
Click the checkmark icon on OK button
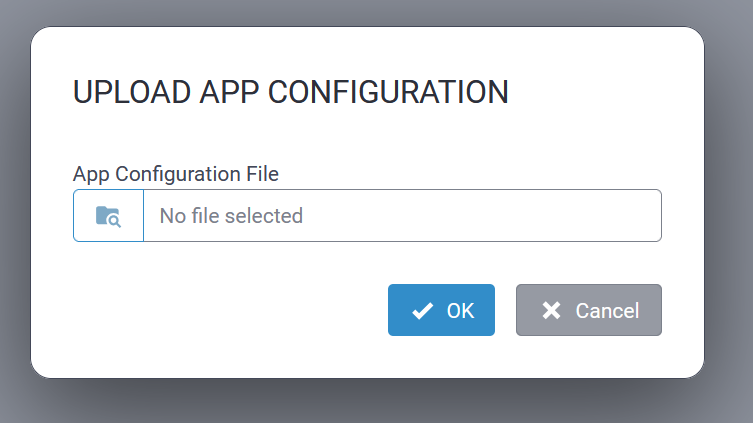pyautogui.click(x=422, y=310)
